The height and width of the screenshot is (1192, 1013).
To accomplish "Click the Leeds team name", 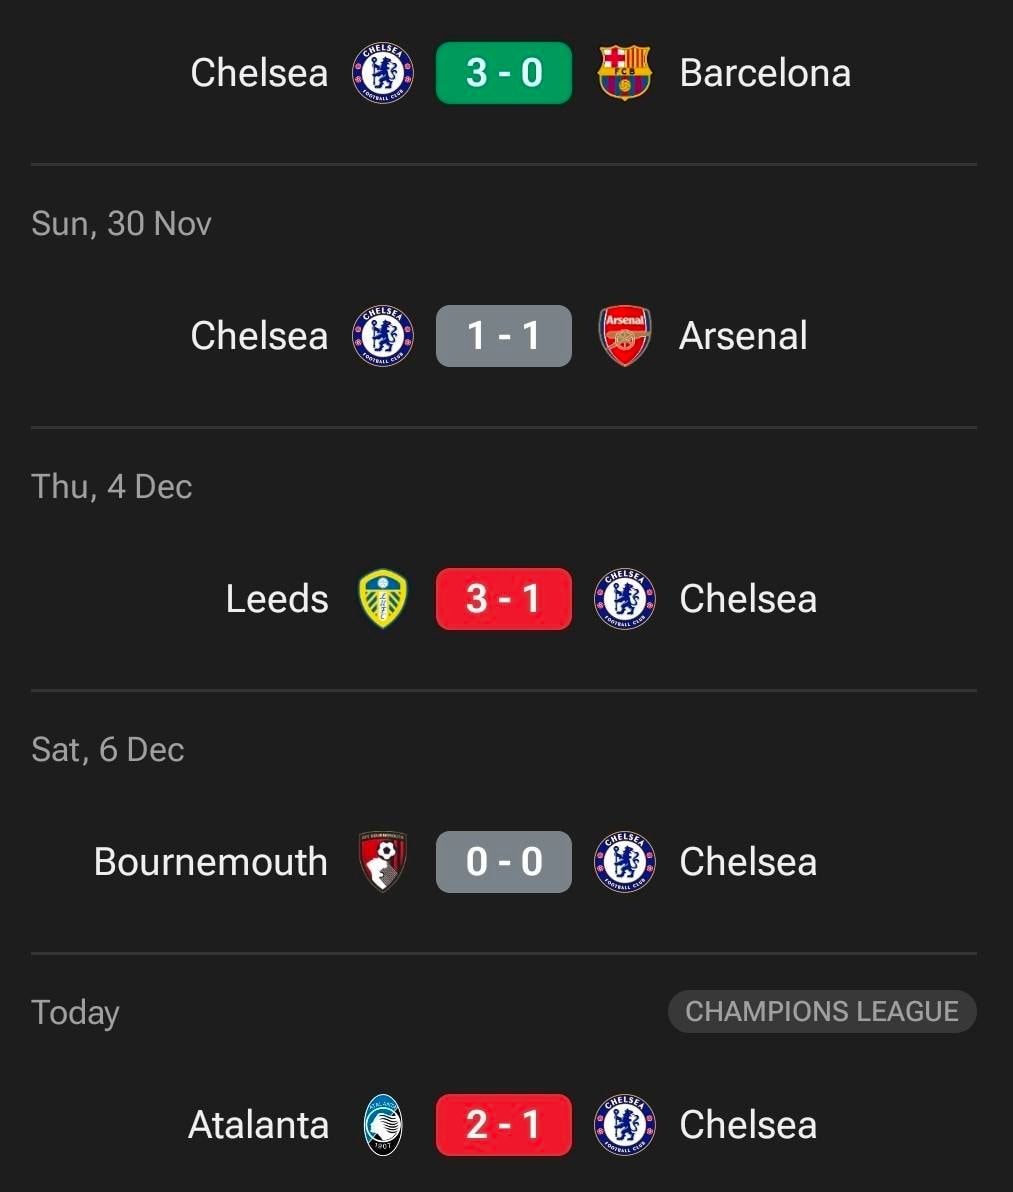I will point(277,599).
